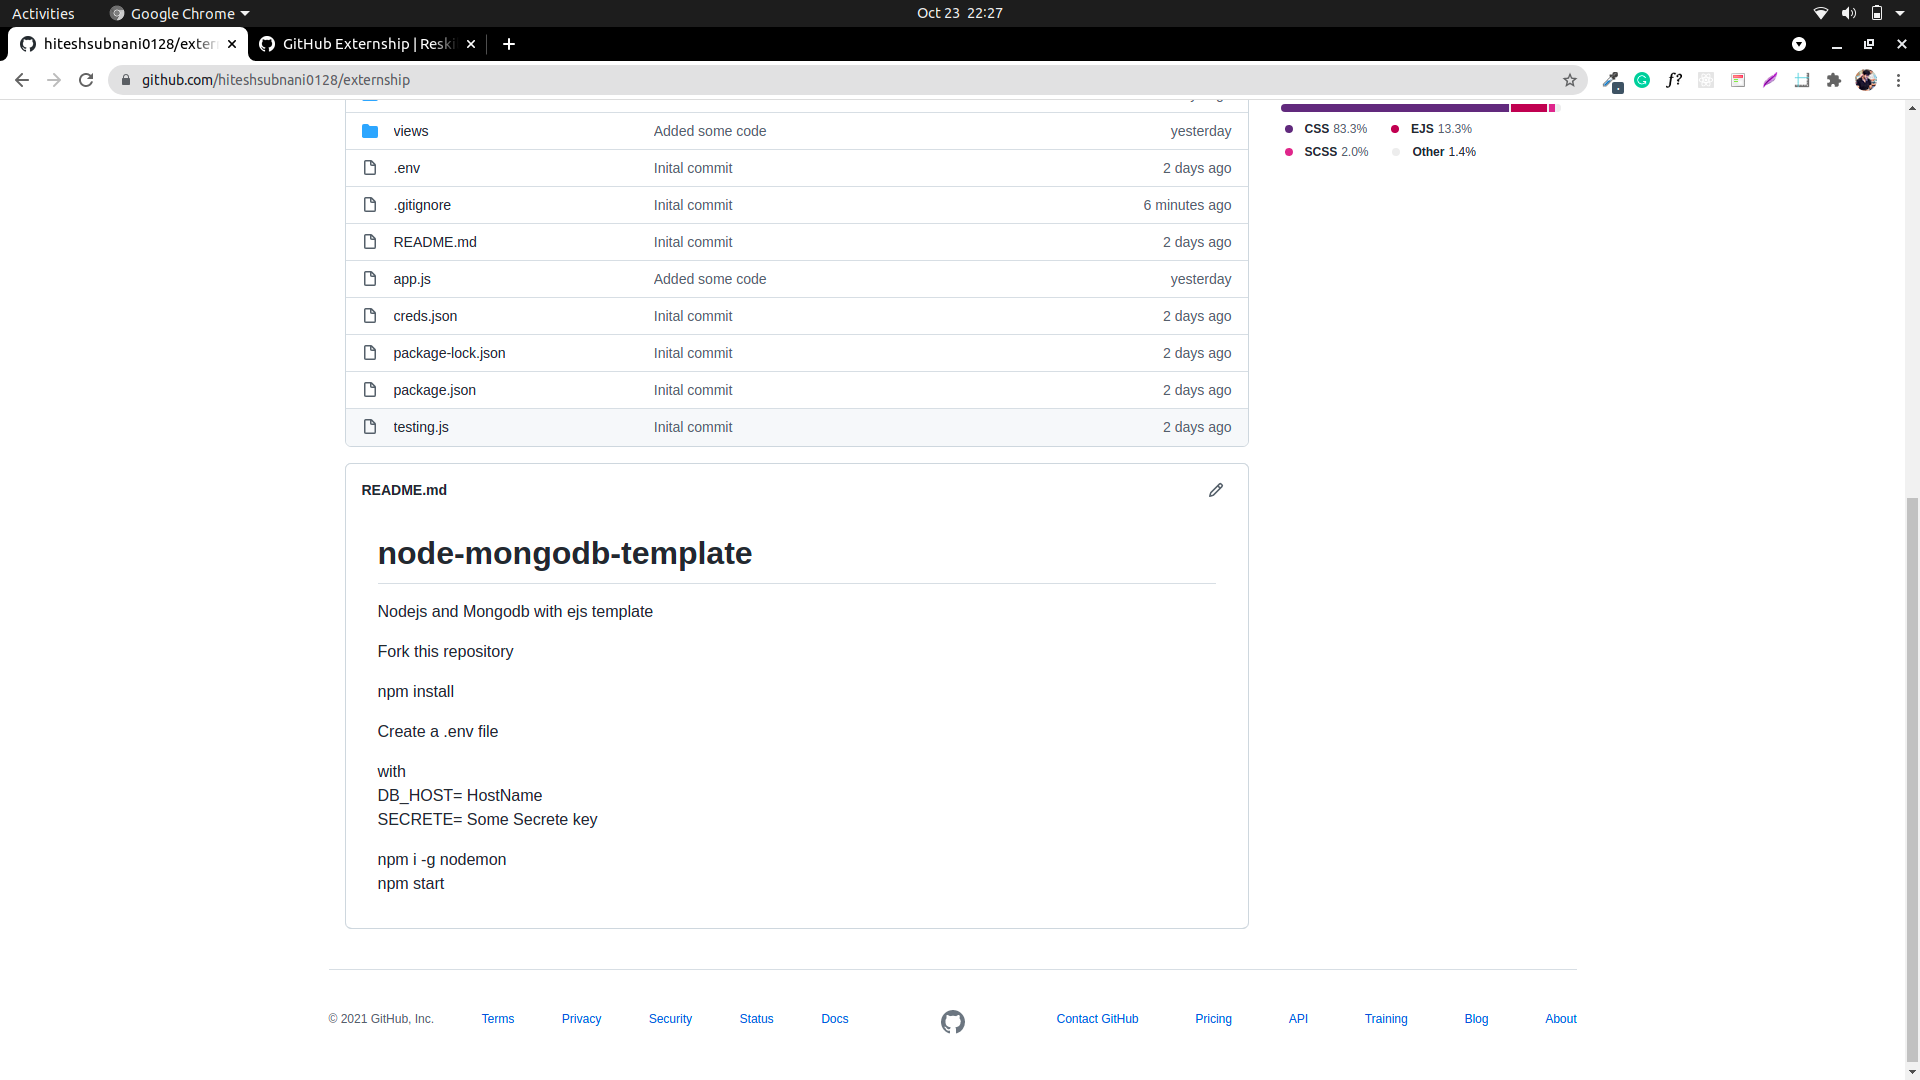Open the system status menu arrow
The height and width of the screenshot is (1080, 1920).
tap(1900, 13)
